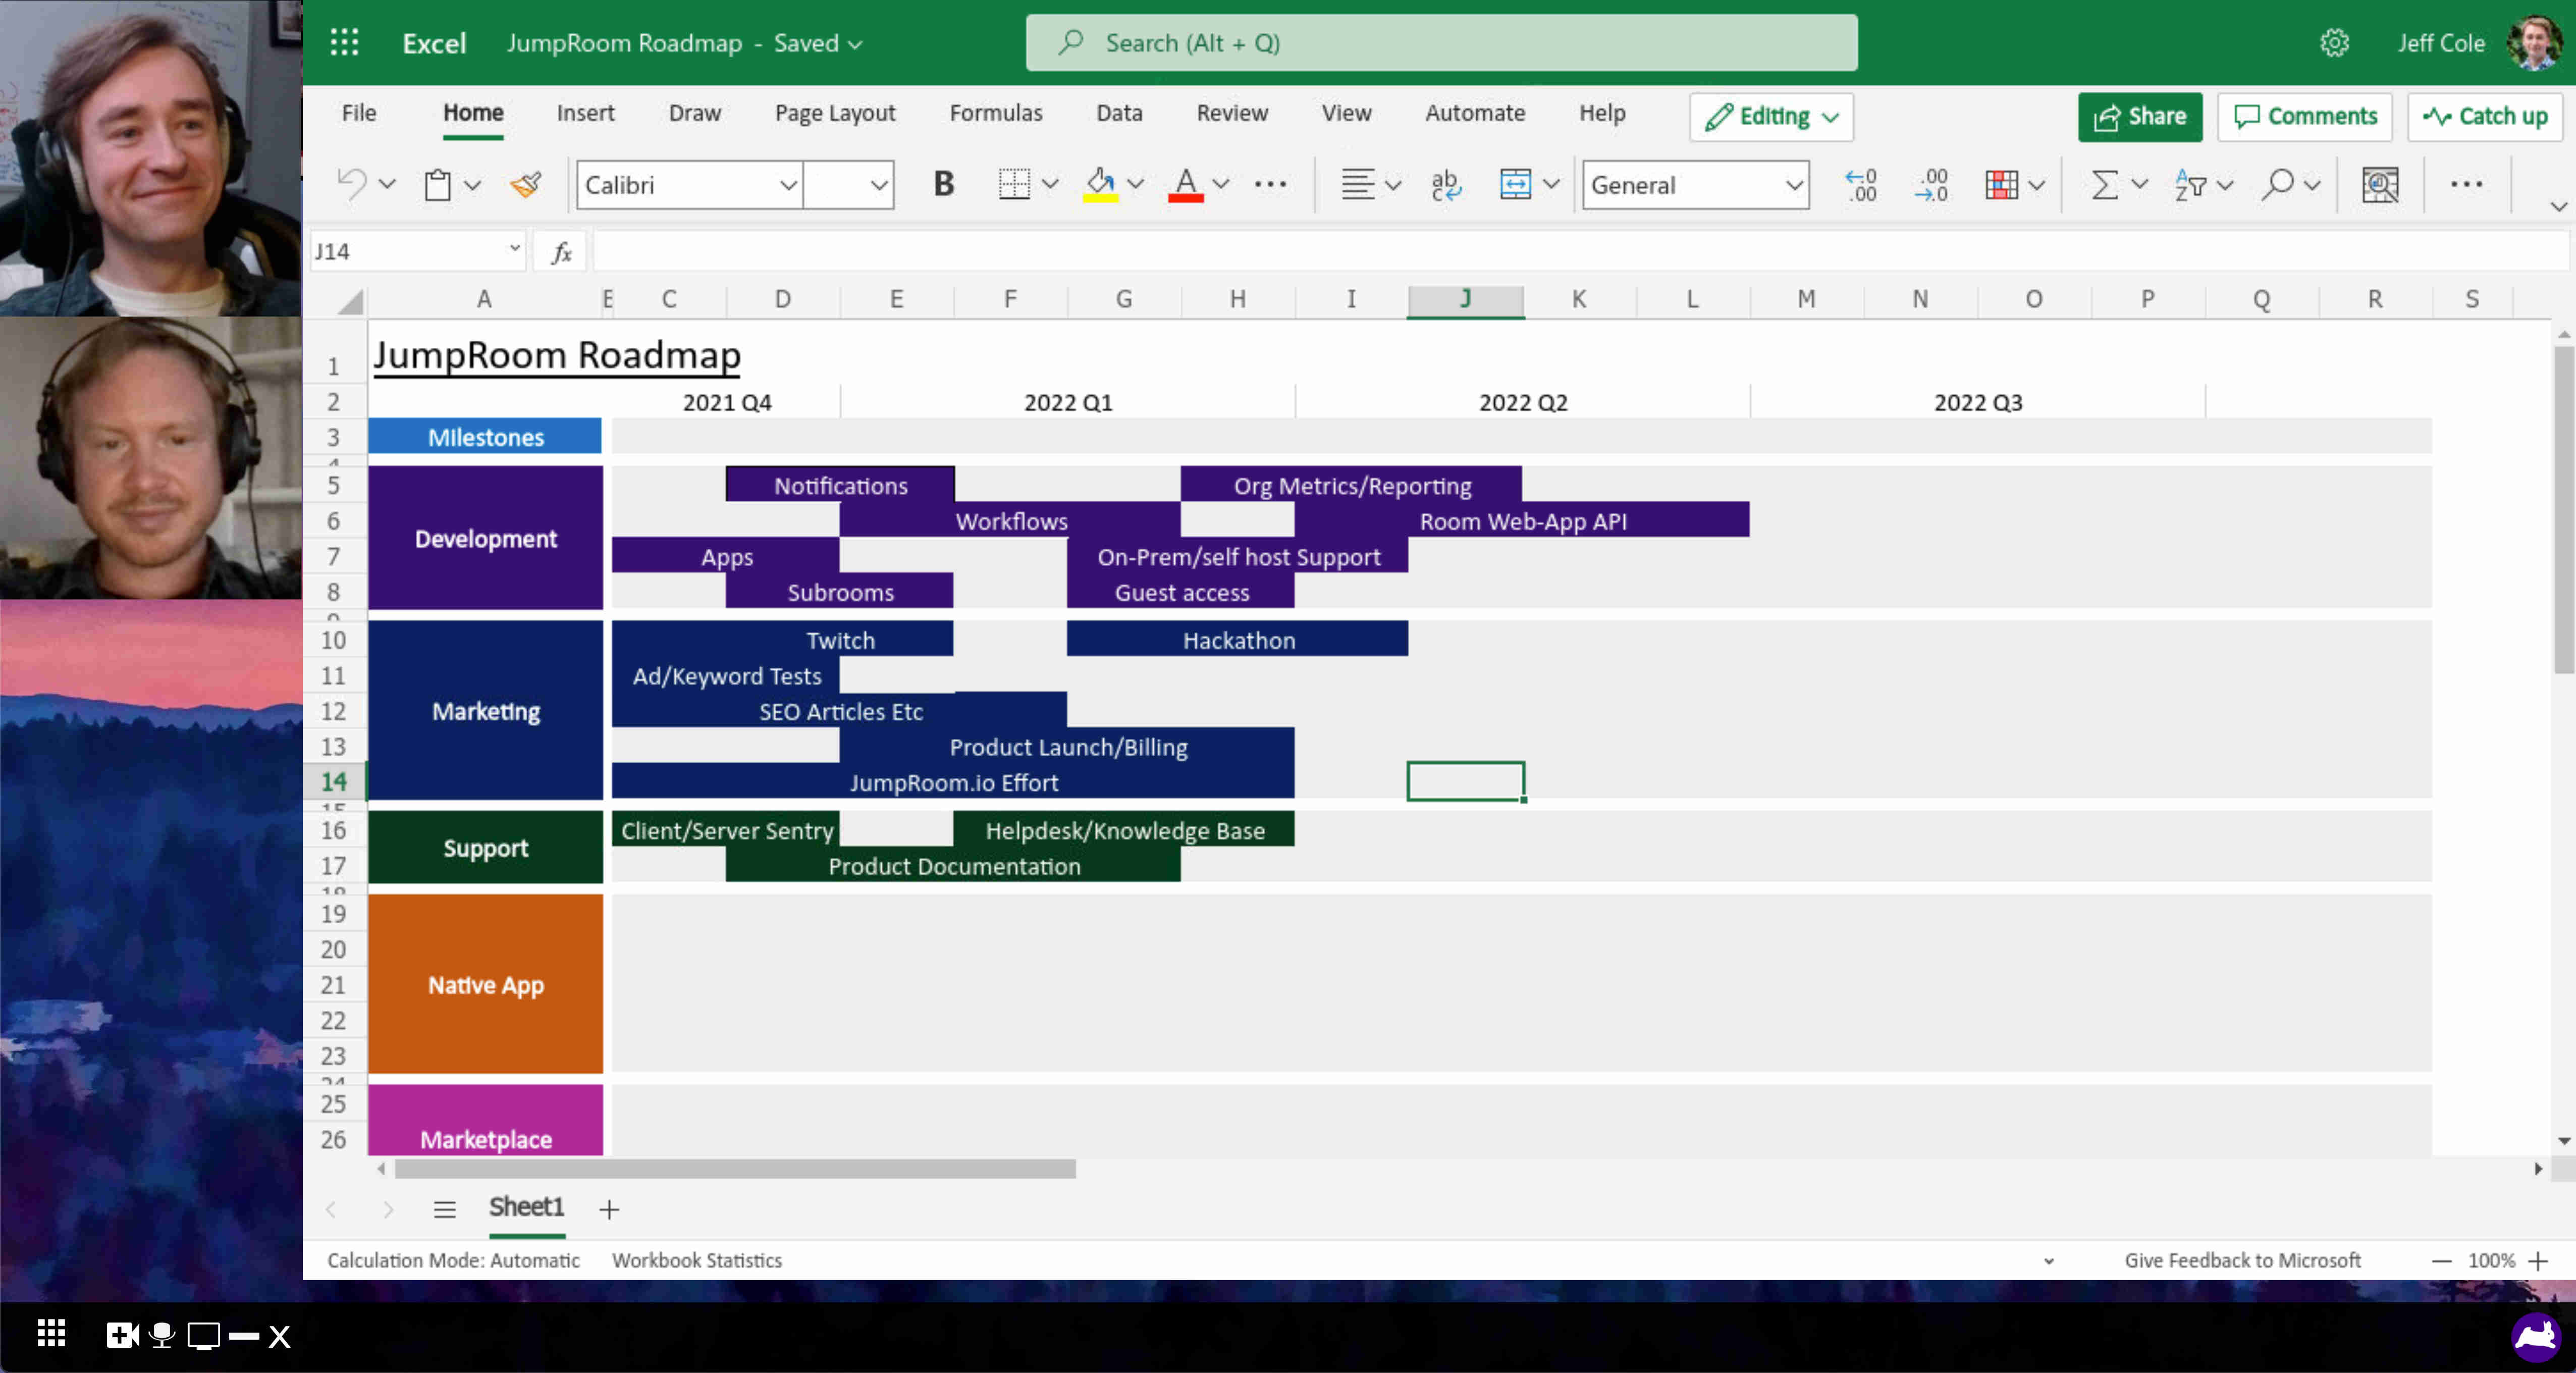
Task: Apply the red font color
Action: click(x=1186, y=184)
